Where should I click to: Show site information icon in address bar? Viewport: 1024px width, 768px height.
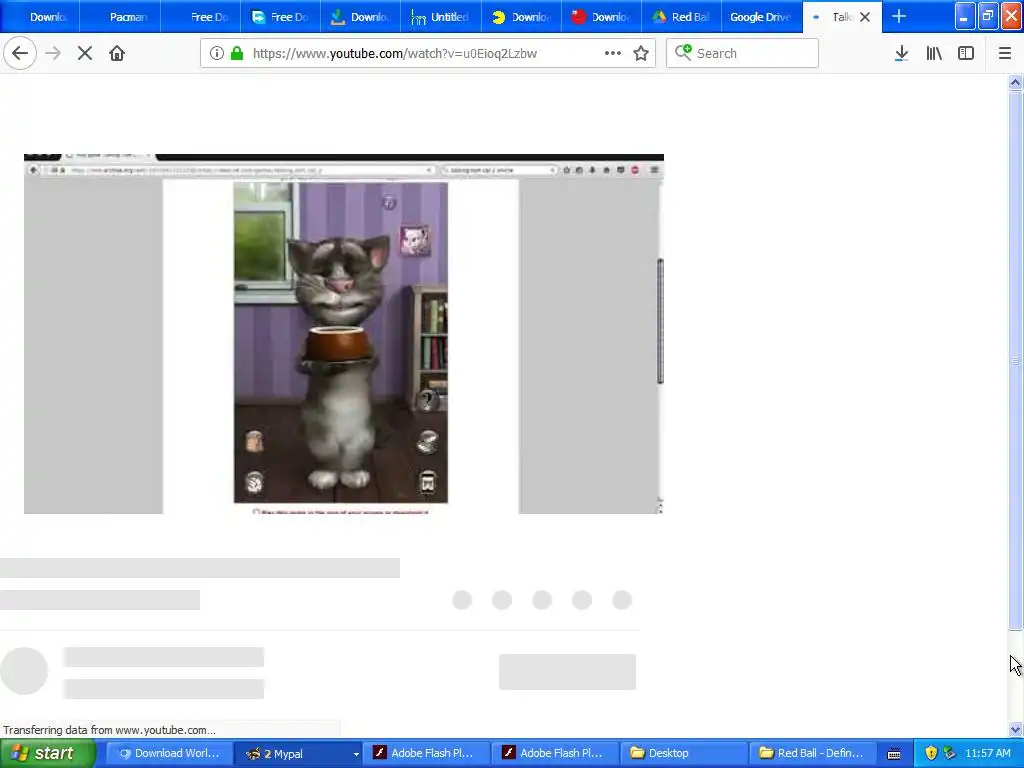(x=216, y=53)
